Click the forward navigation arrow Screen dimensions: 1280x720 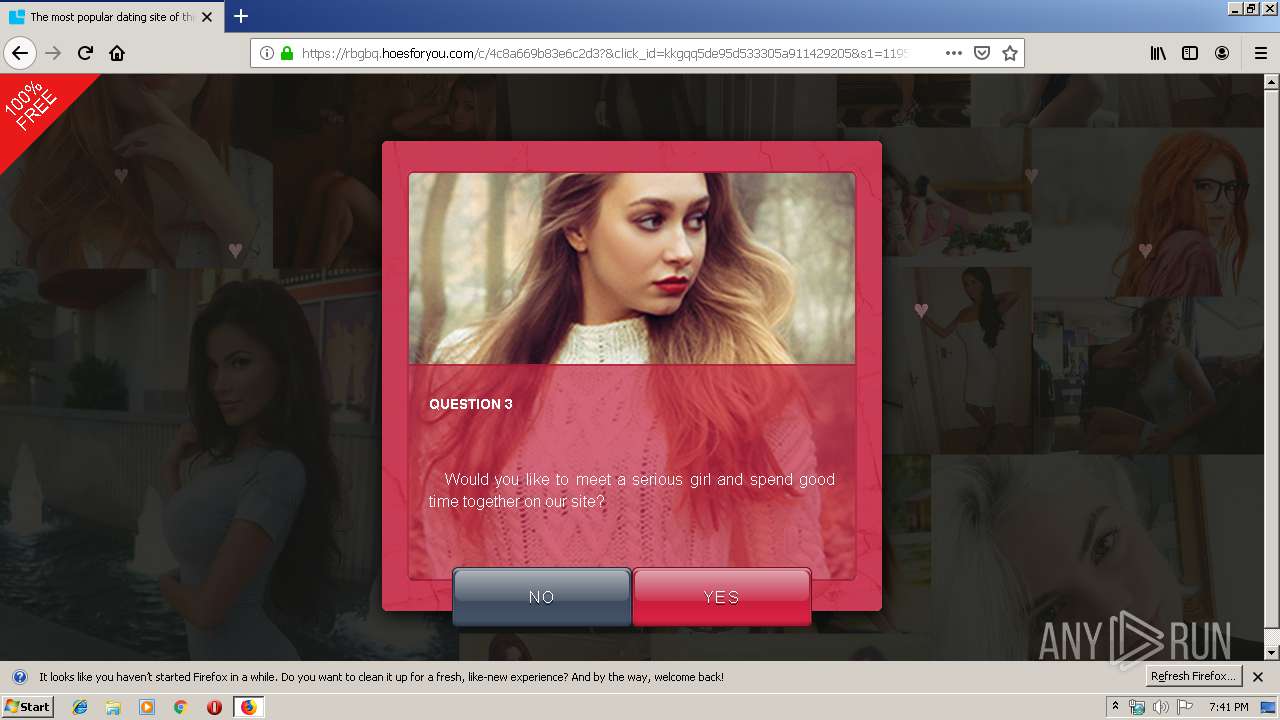click(x=53, y=53)
